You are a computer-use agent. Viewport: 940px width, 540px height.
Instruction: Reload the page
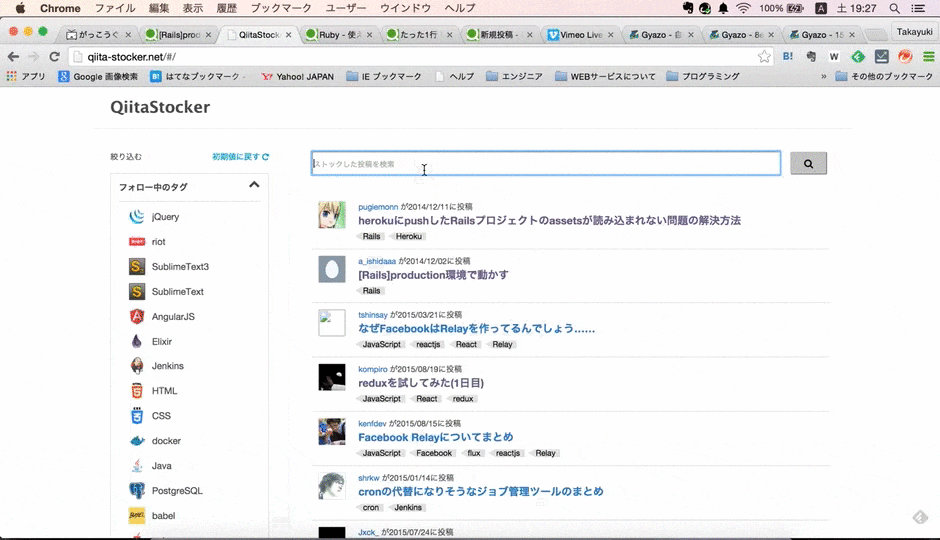(x=55, y=56)
